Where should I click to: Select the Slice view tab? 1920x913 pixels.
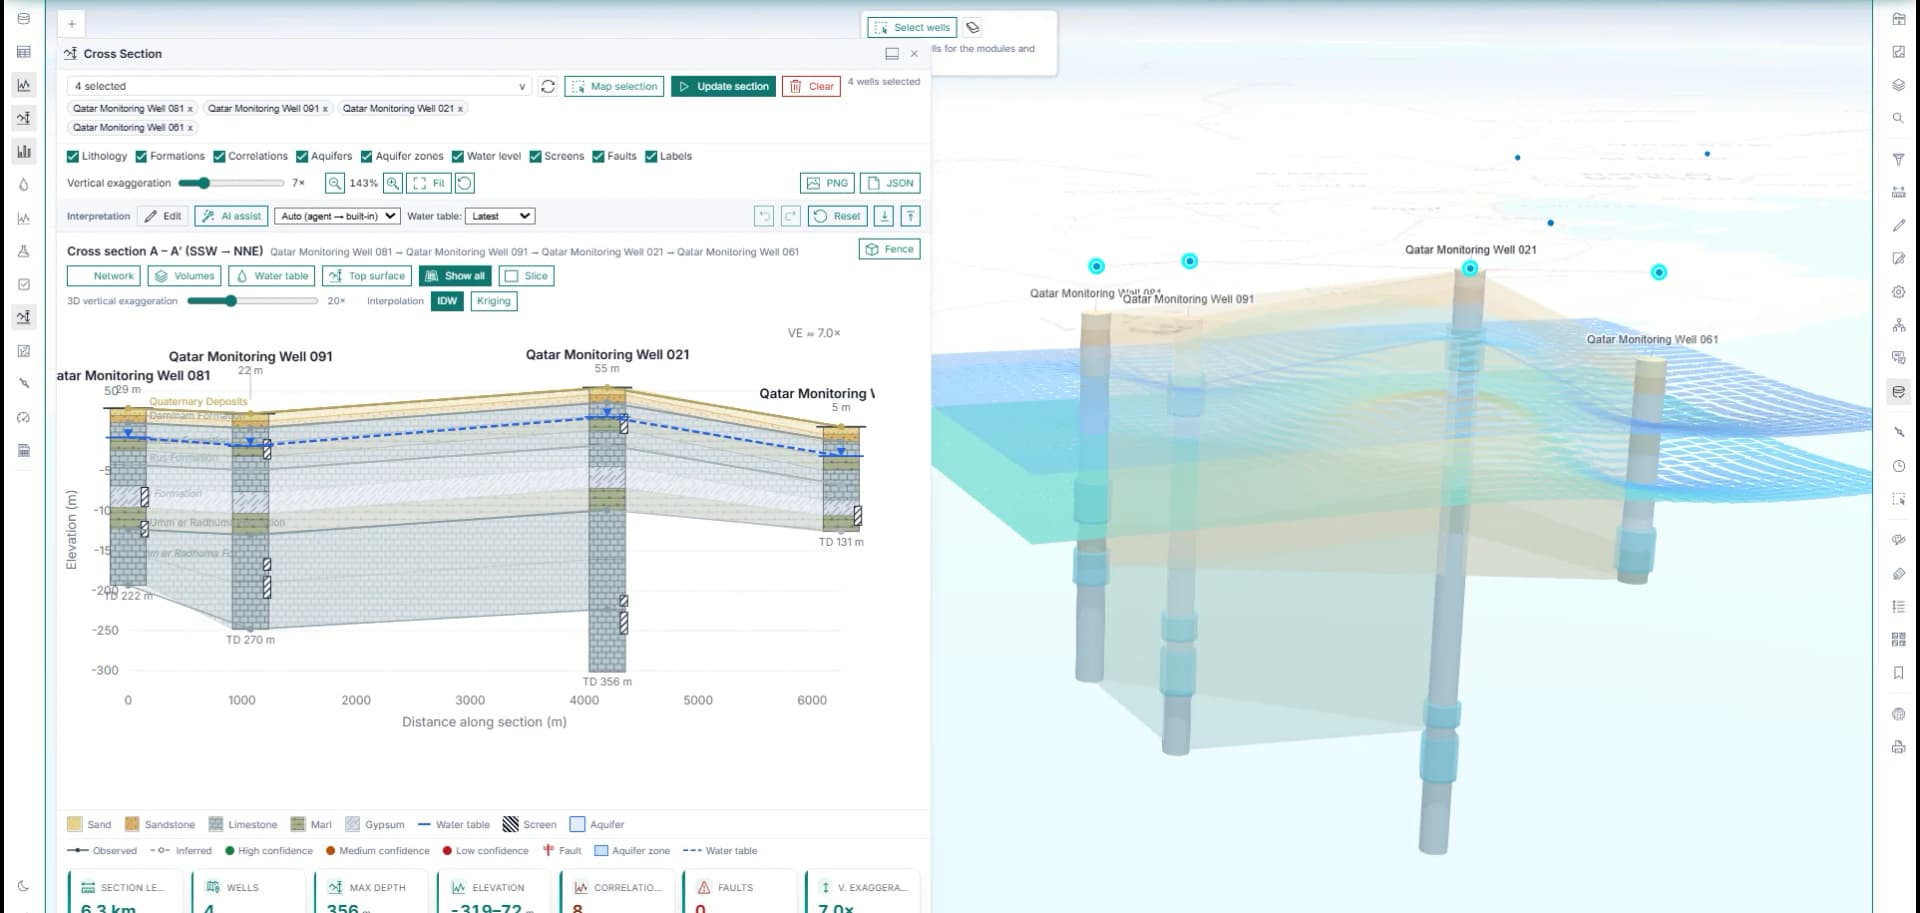pos(526,276)
